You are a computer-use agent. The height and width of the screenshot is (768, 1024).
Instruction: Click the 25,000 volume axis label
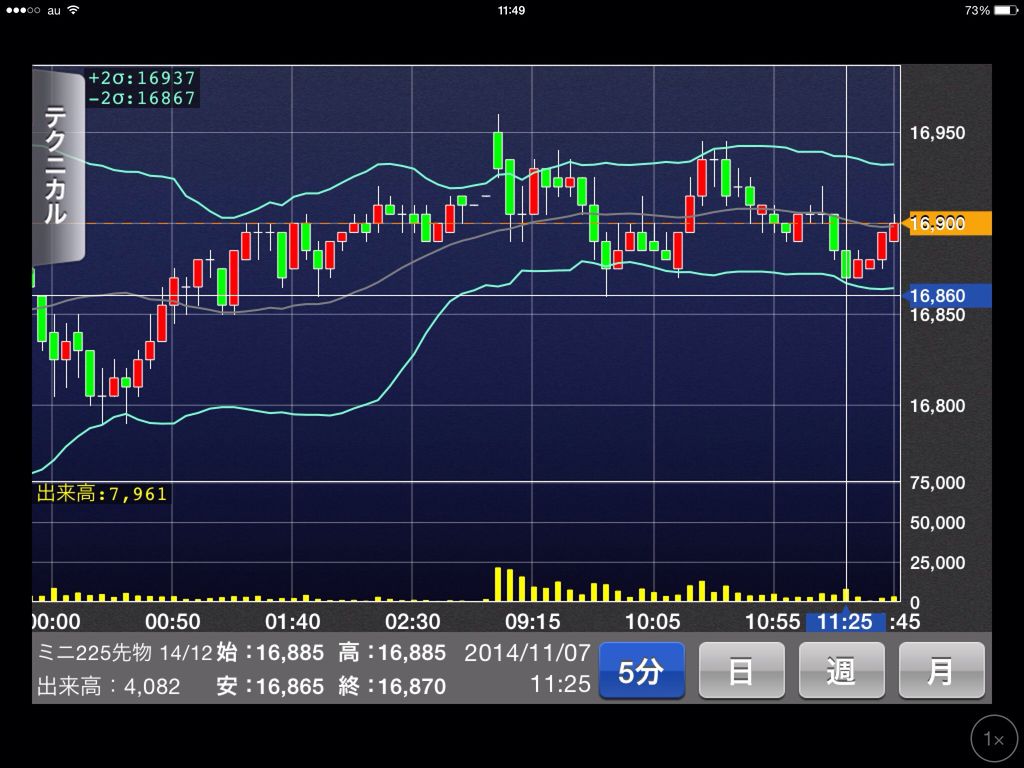[x=937, y=562]
